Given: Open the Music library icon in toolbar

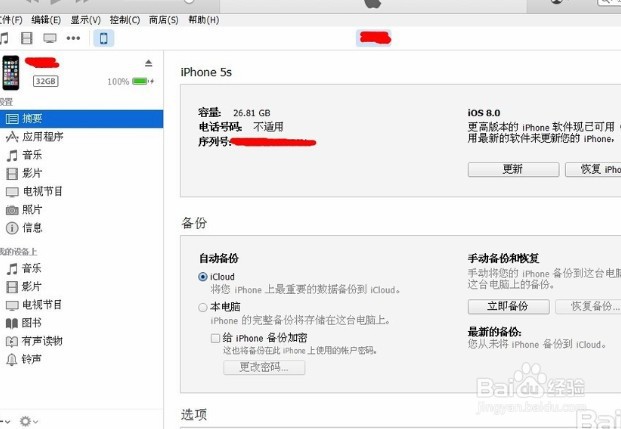Looking at the screenshot, I should pyautogui.click(x=4, y=38).
